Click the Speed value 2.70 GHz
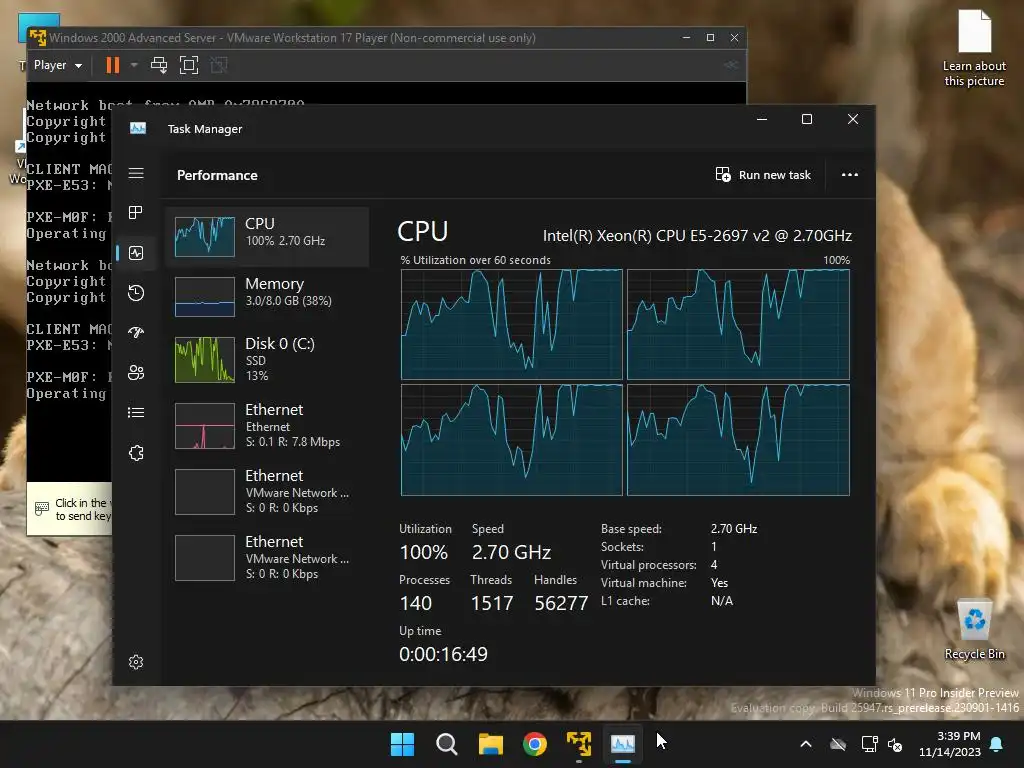Screen dimensions: 1024x768 511,552
